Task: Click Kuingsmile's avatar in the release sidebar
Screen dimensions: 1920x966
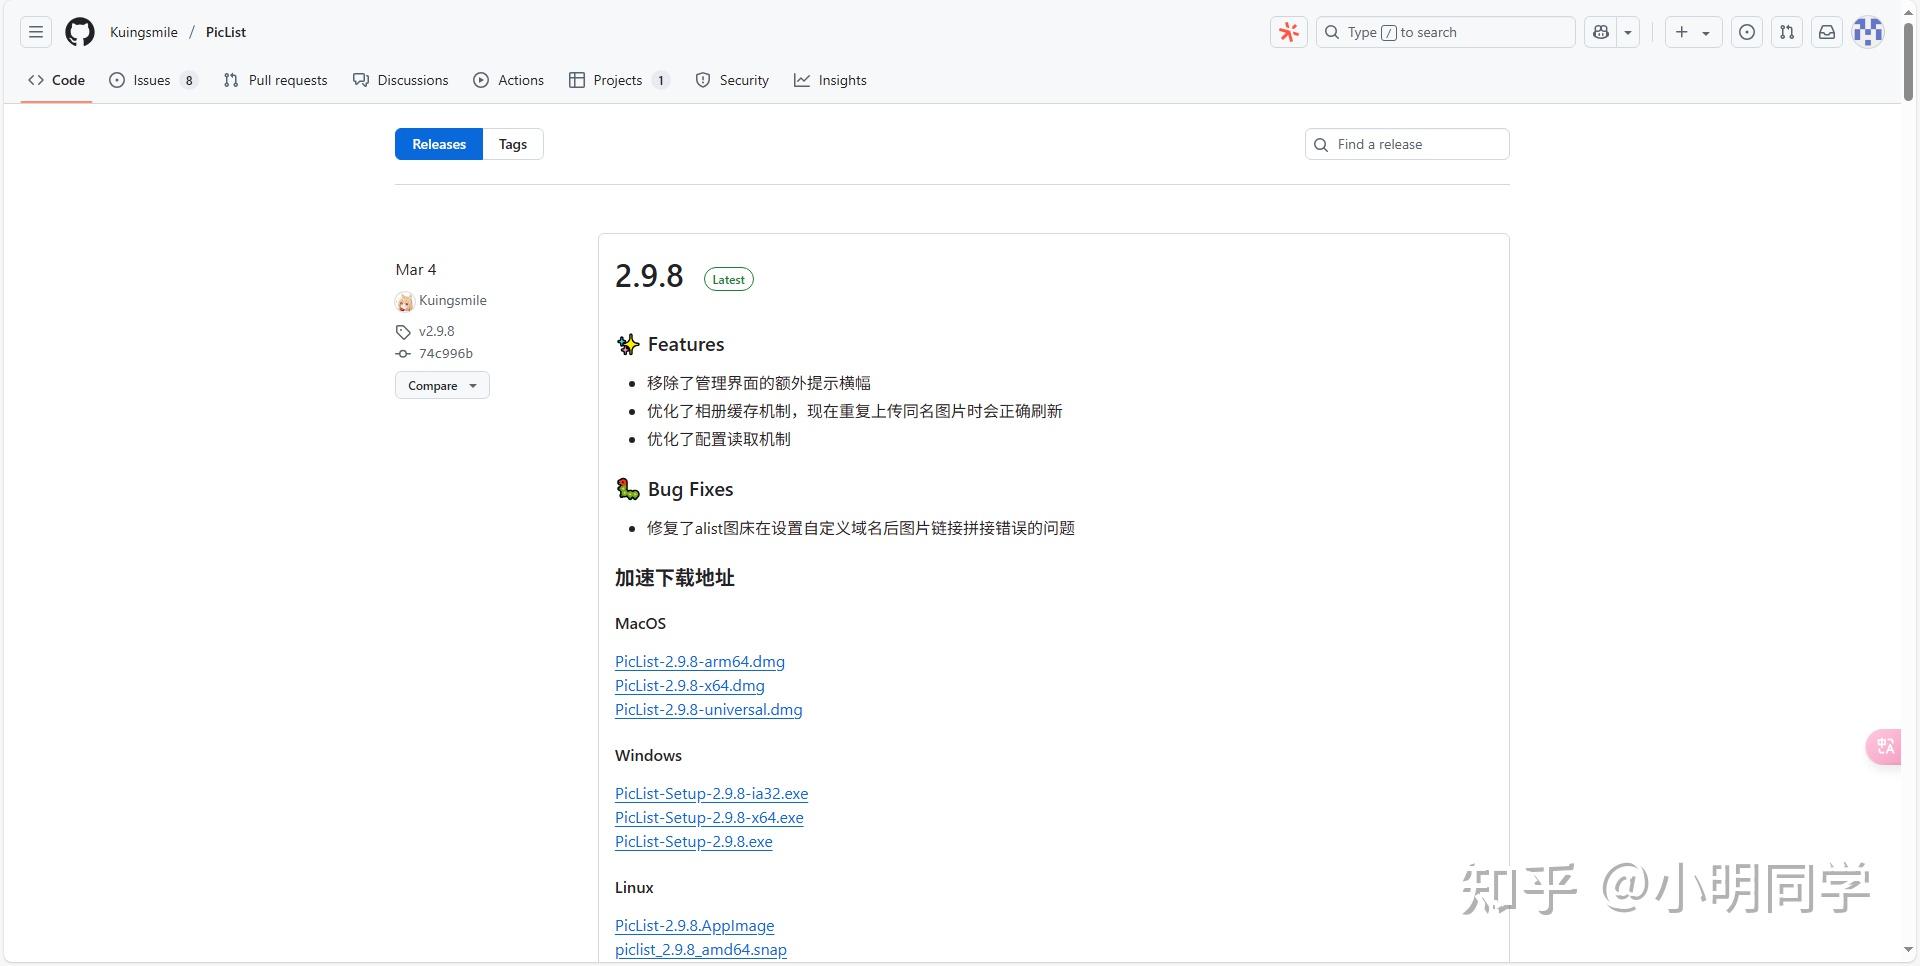Action: pyautogui.click(x=404, y=300)
